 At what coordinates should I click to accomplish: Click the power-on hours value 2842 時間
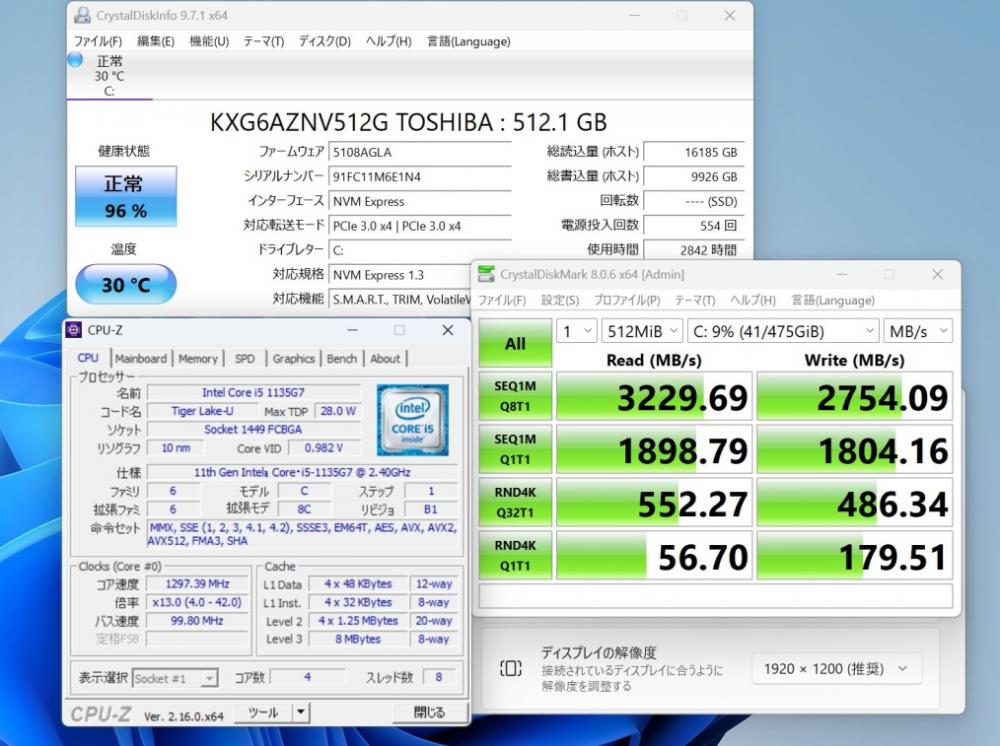point(693,250)
